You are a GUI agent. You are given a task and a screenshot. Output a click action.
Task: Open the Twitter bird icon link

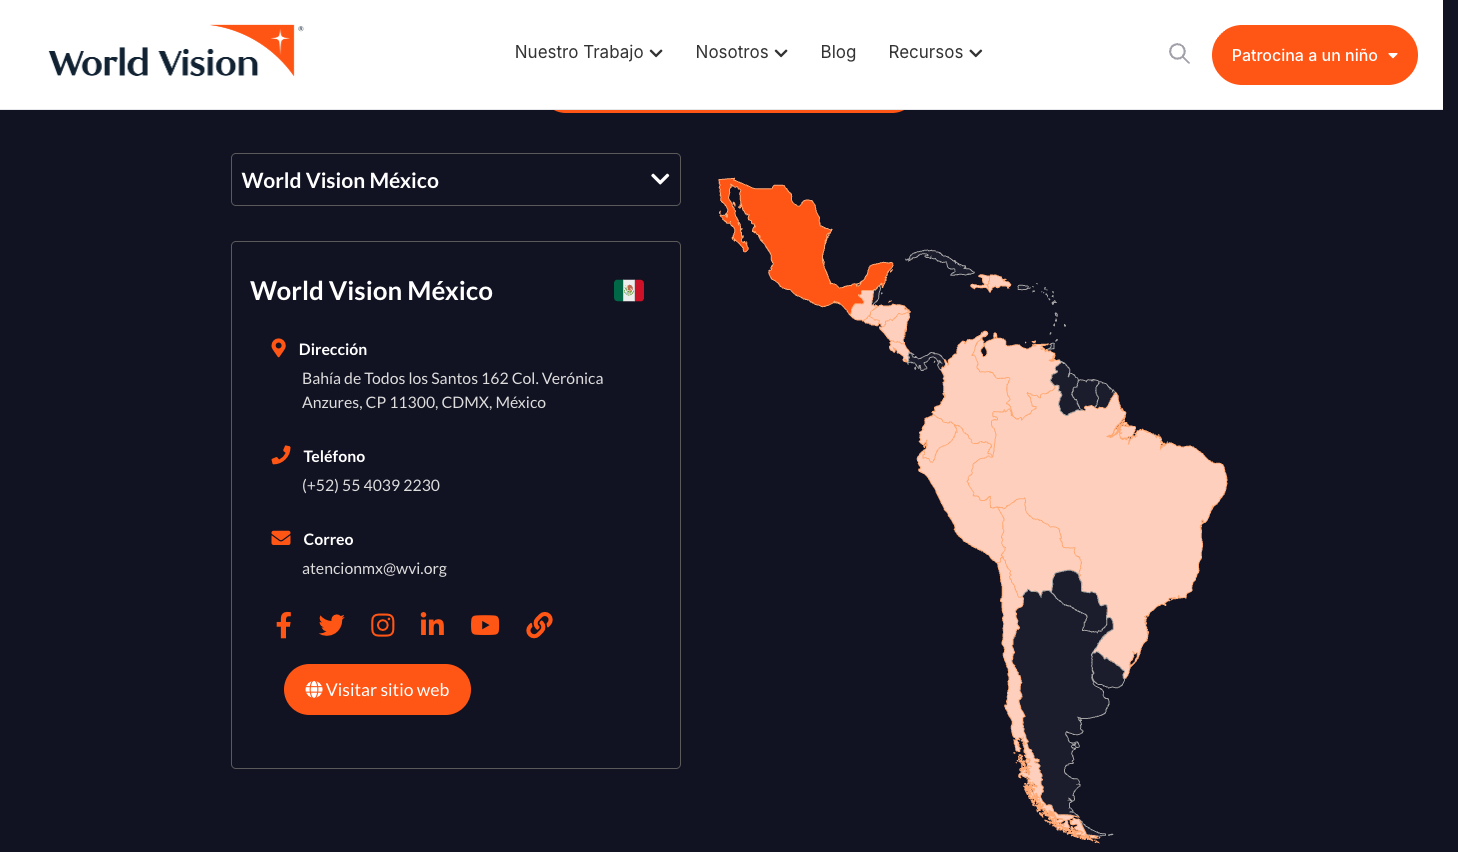tap(331, 625)
